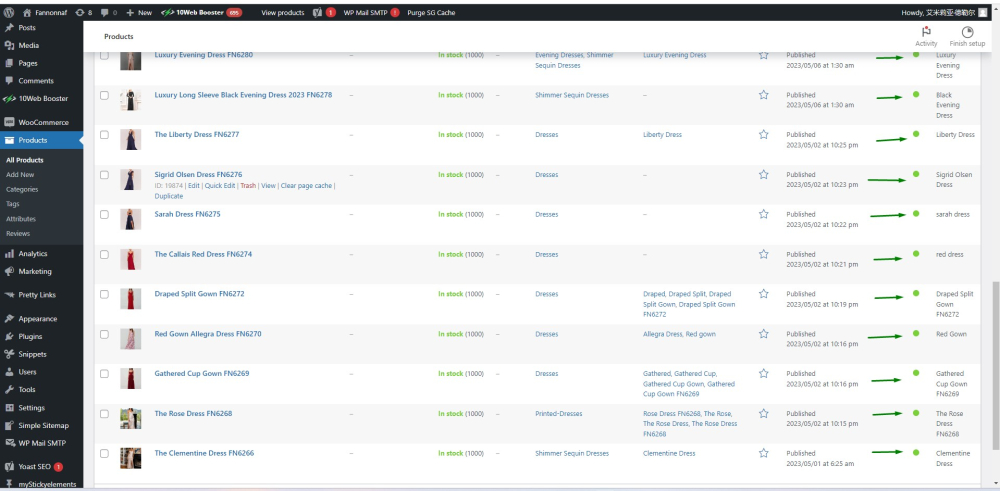
Task: Open the Finish setup progress icon
Action: point(967,32)
